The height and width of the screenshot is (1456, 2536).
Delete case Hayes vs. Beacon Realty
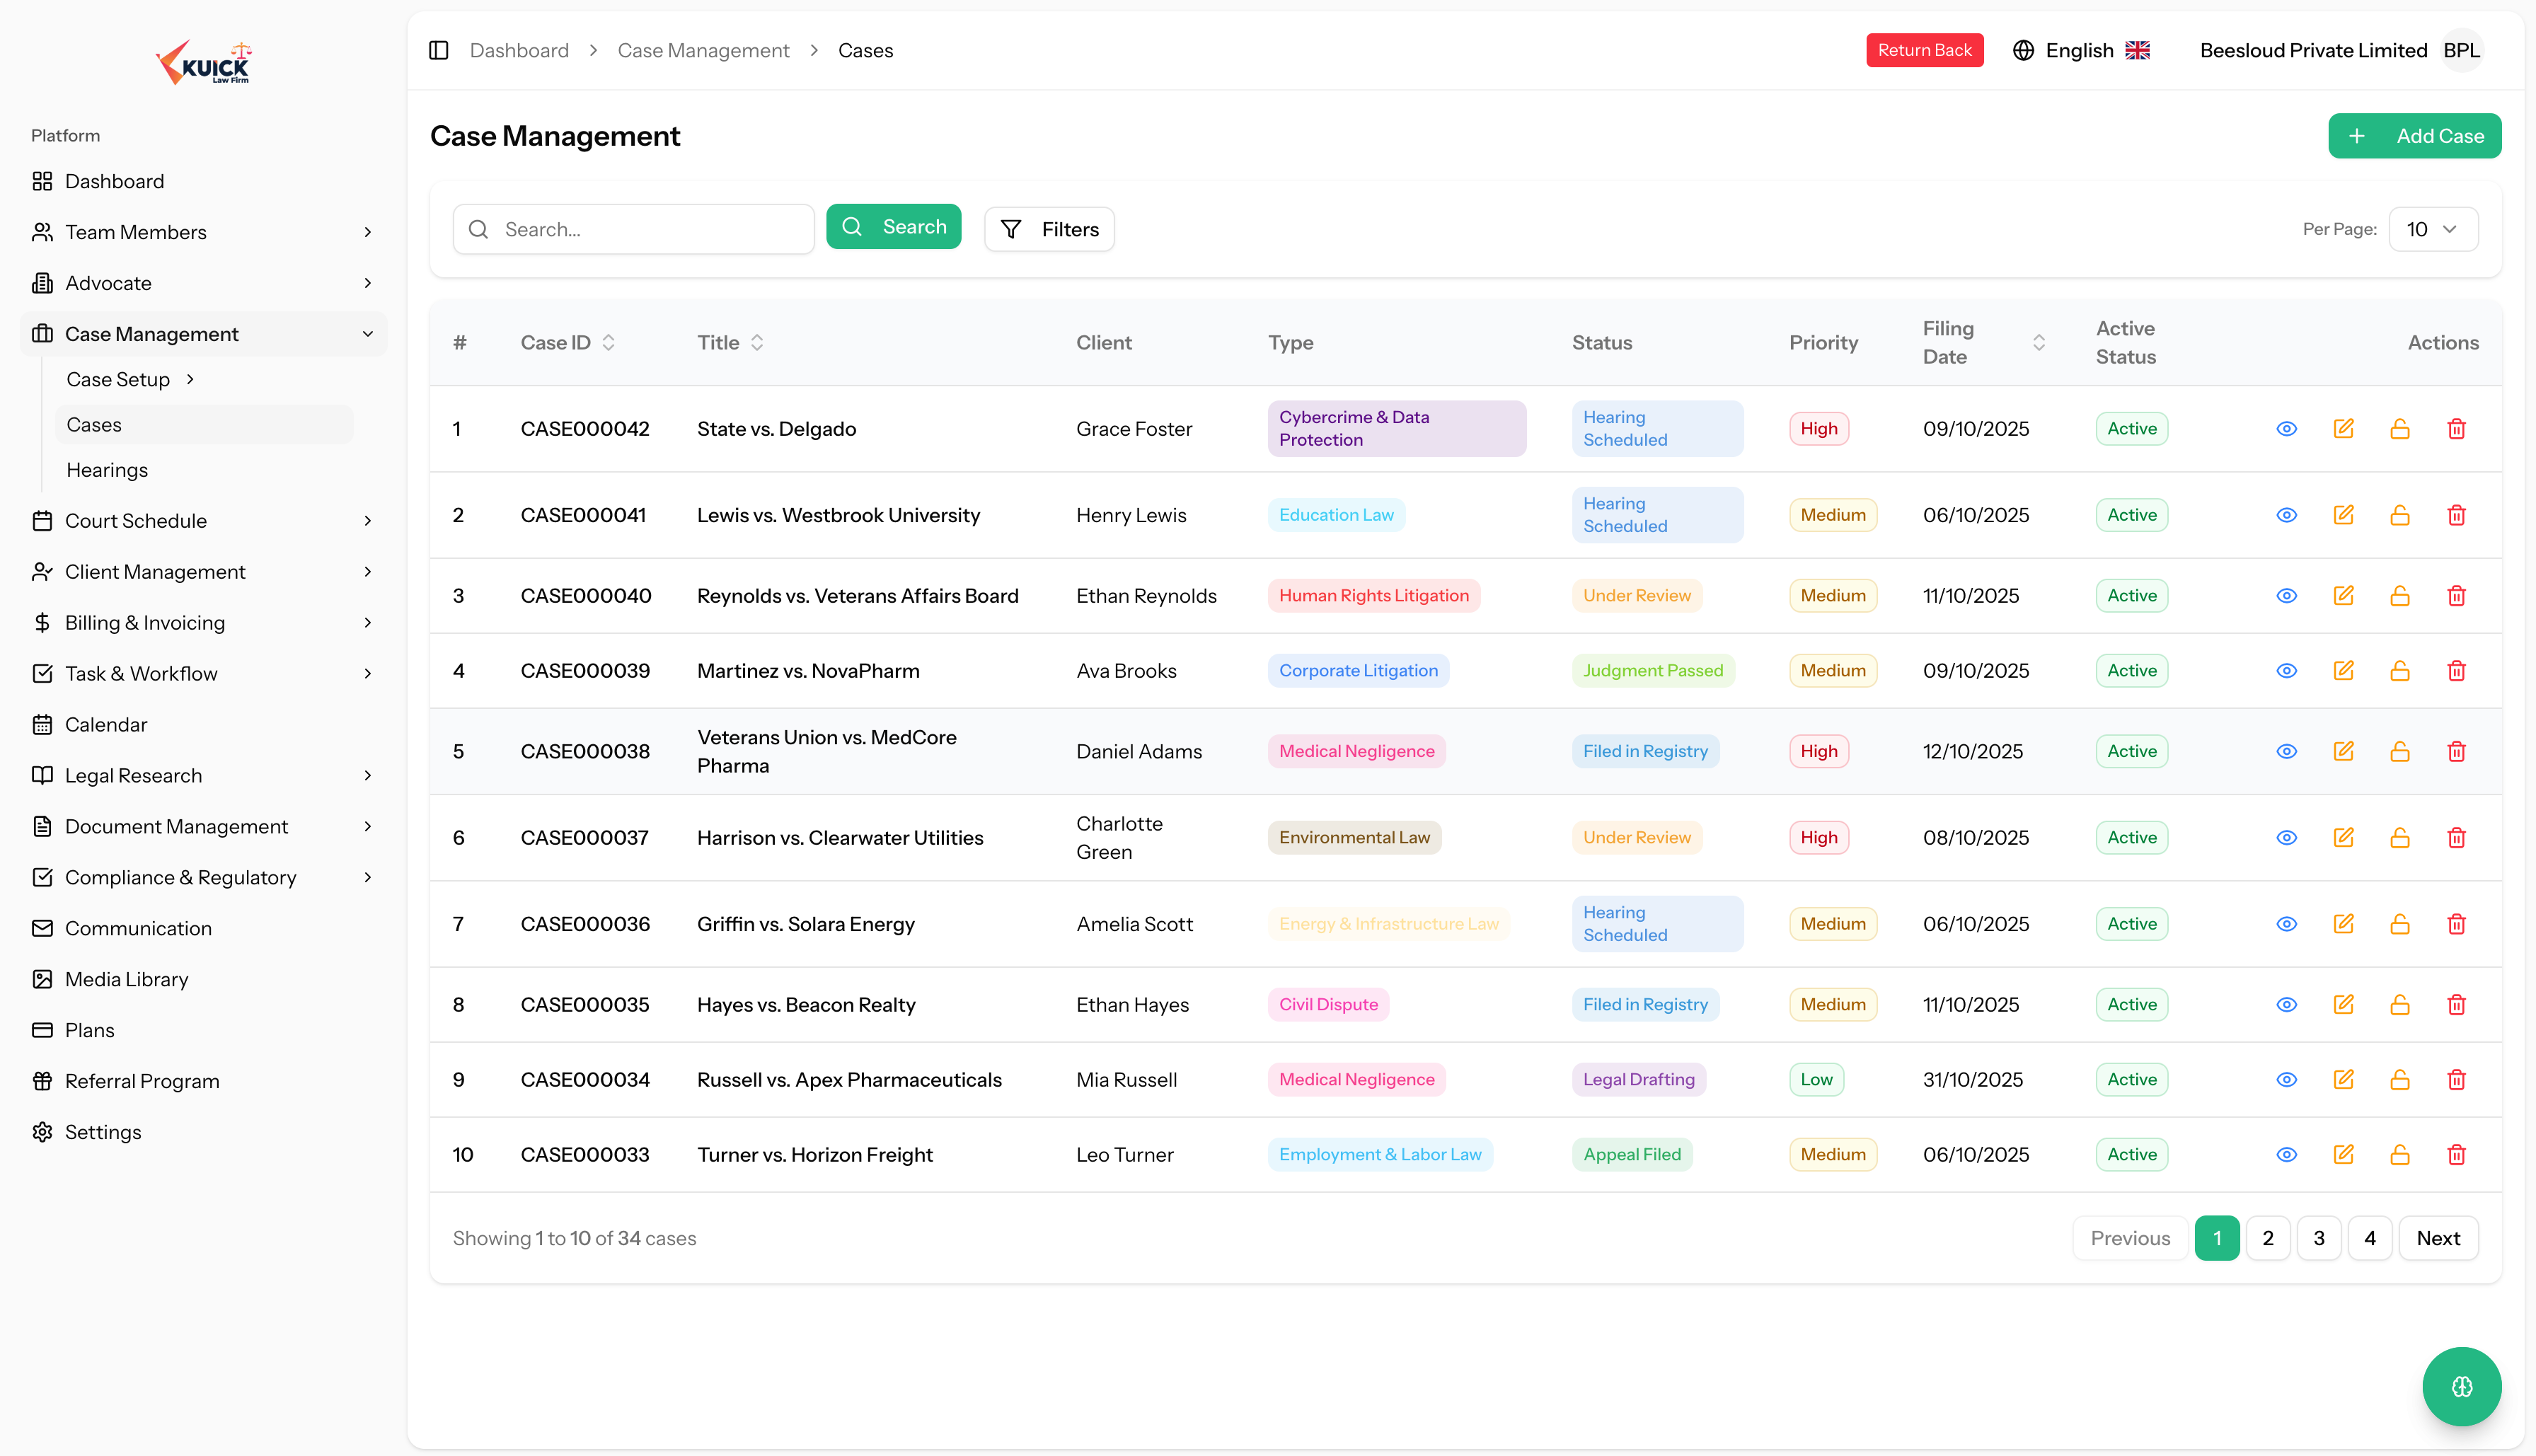tap(2456, 1005)
